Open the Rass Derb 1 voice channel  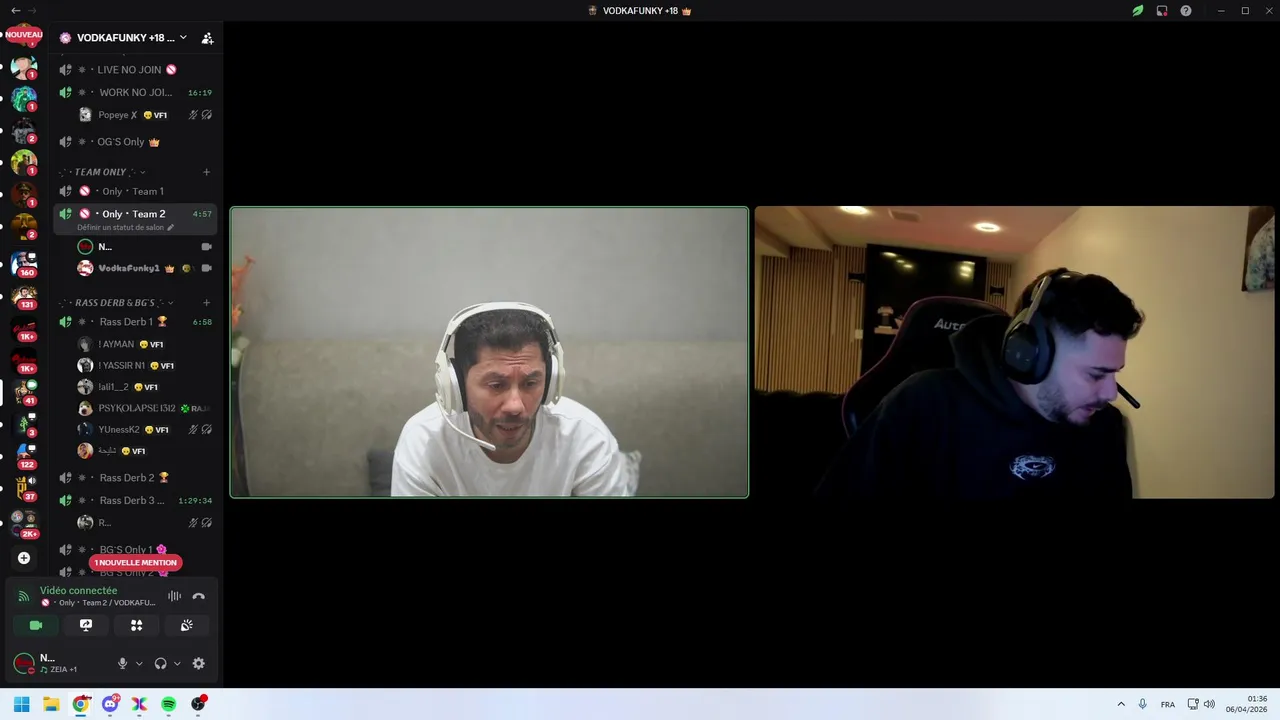(135, 322)
